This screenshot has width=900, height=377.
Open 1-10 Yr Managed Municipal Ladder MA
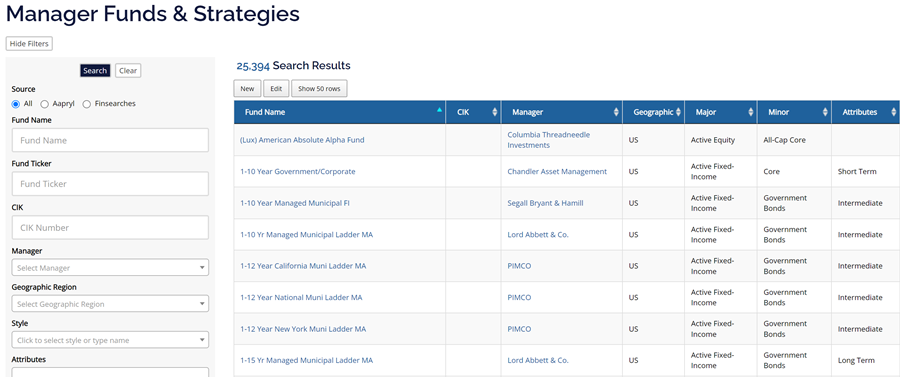307,235
